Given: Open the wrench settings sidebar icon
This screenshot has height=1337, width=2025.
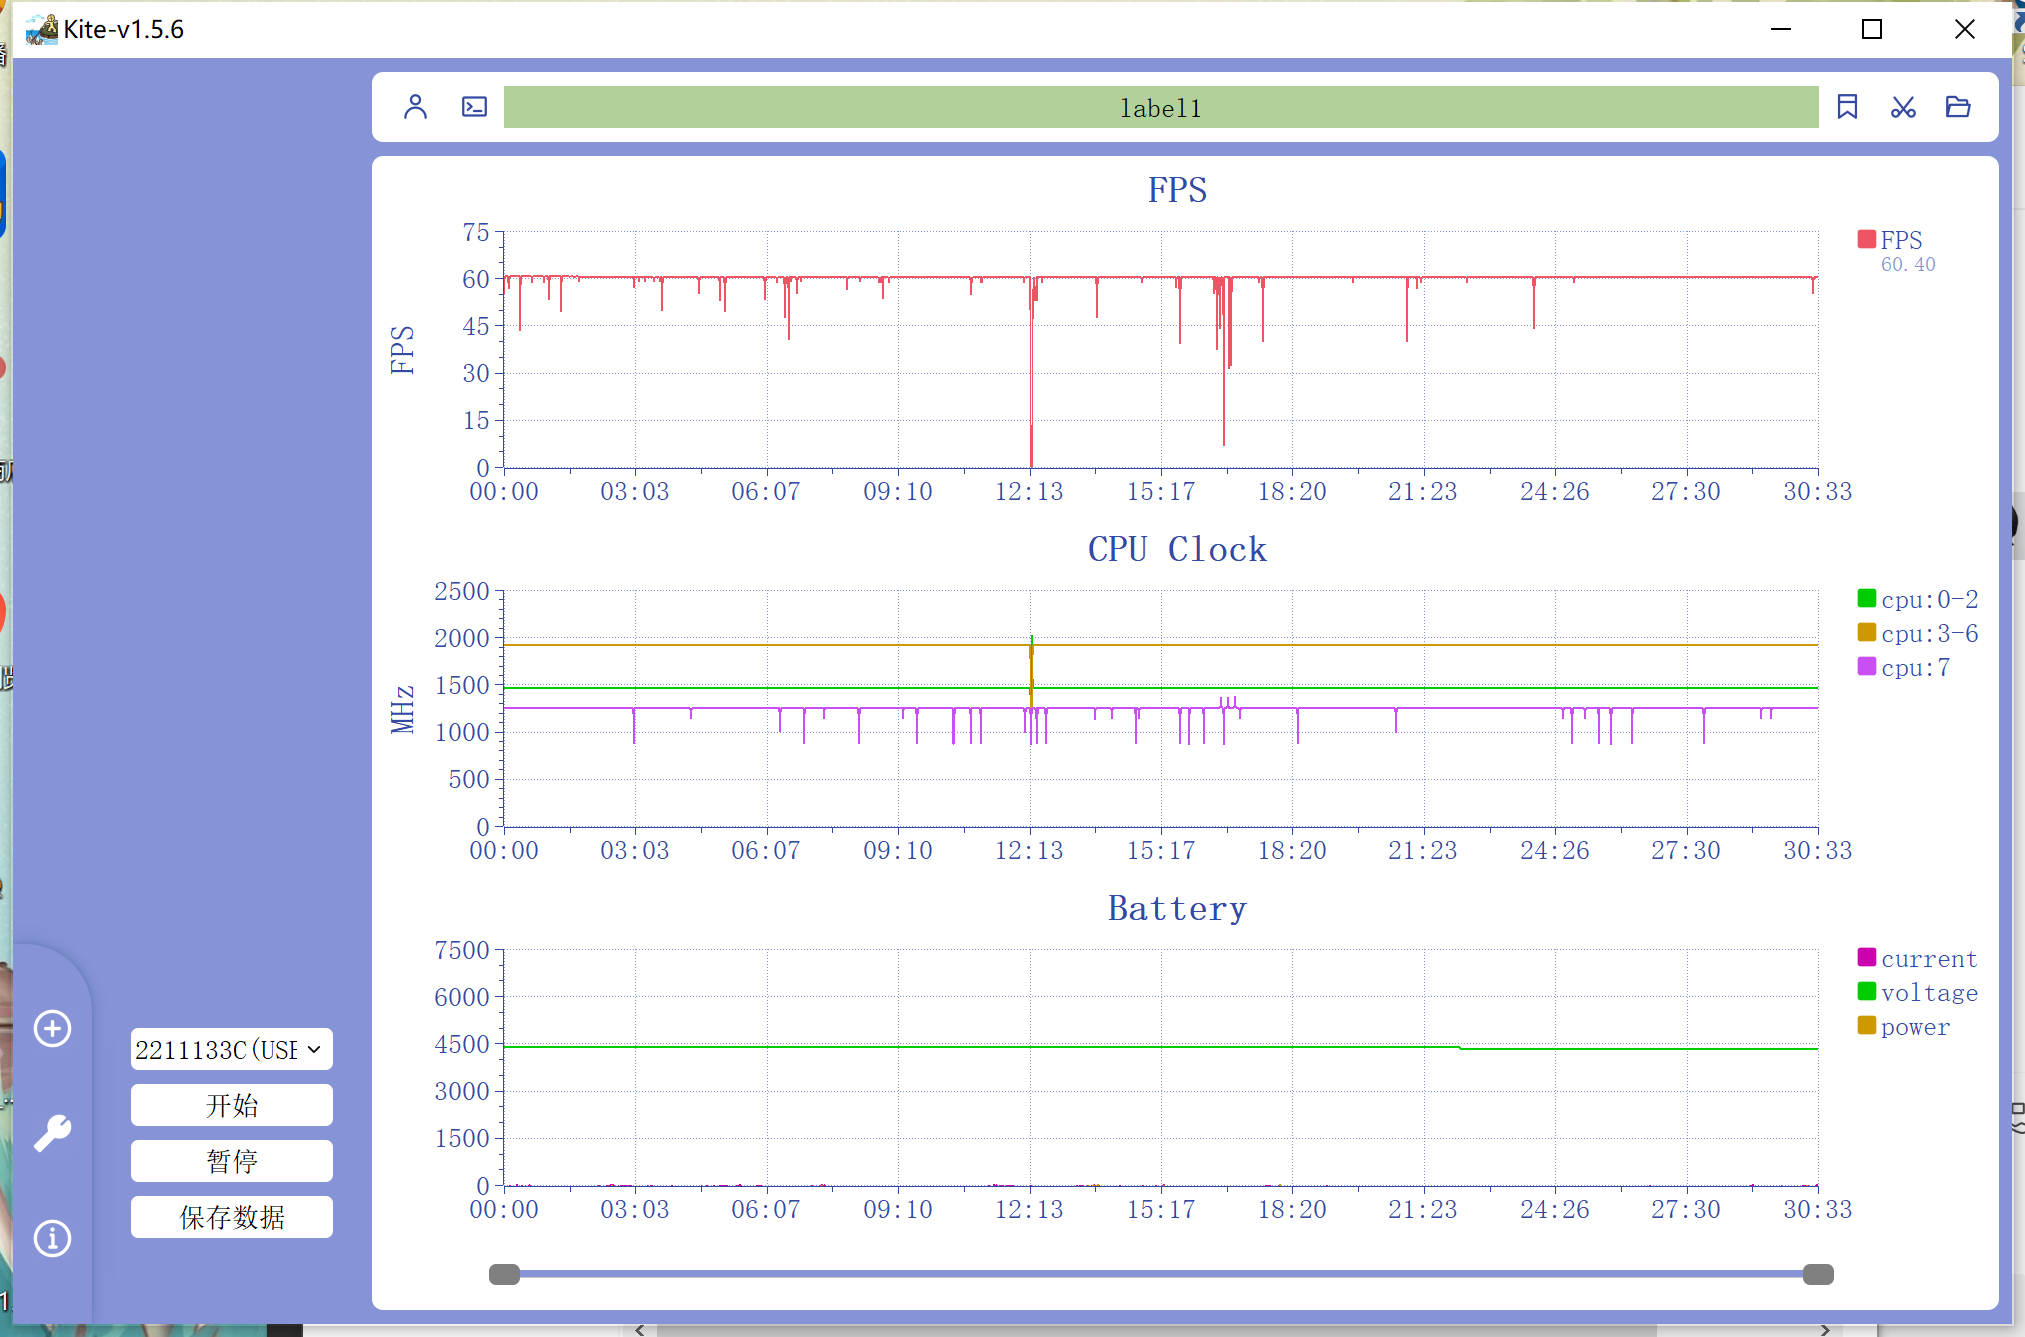Looking at the screenshot, I should (x=52, y=1133).
